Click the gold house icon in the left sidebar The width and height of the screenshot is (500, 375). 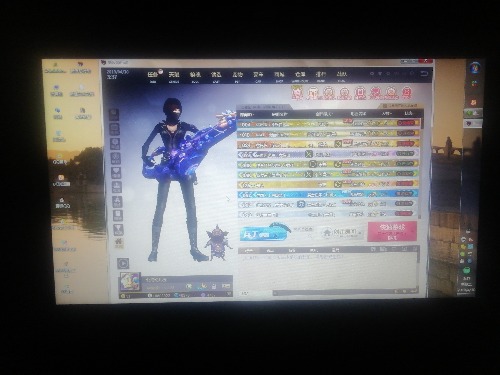119,243
